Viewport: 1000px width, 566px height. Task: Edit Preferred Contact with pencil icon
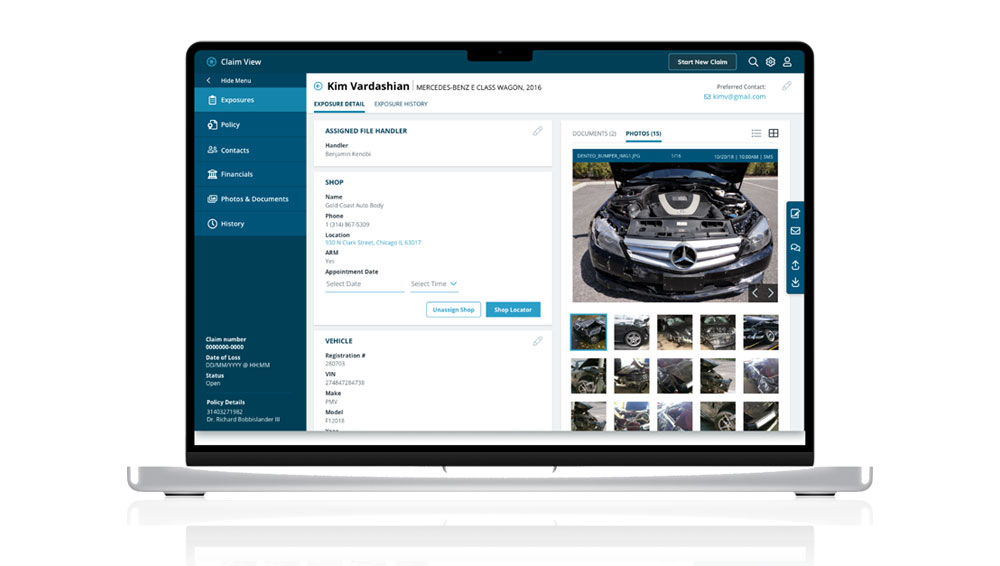tap(786, 86)
